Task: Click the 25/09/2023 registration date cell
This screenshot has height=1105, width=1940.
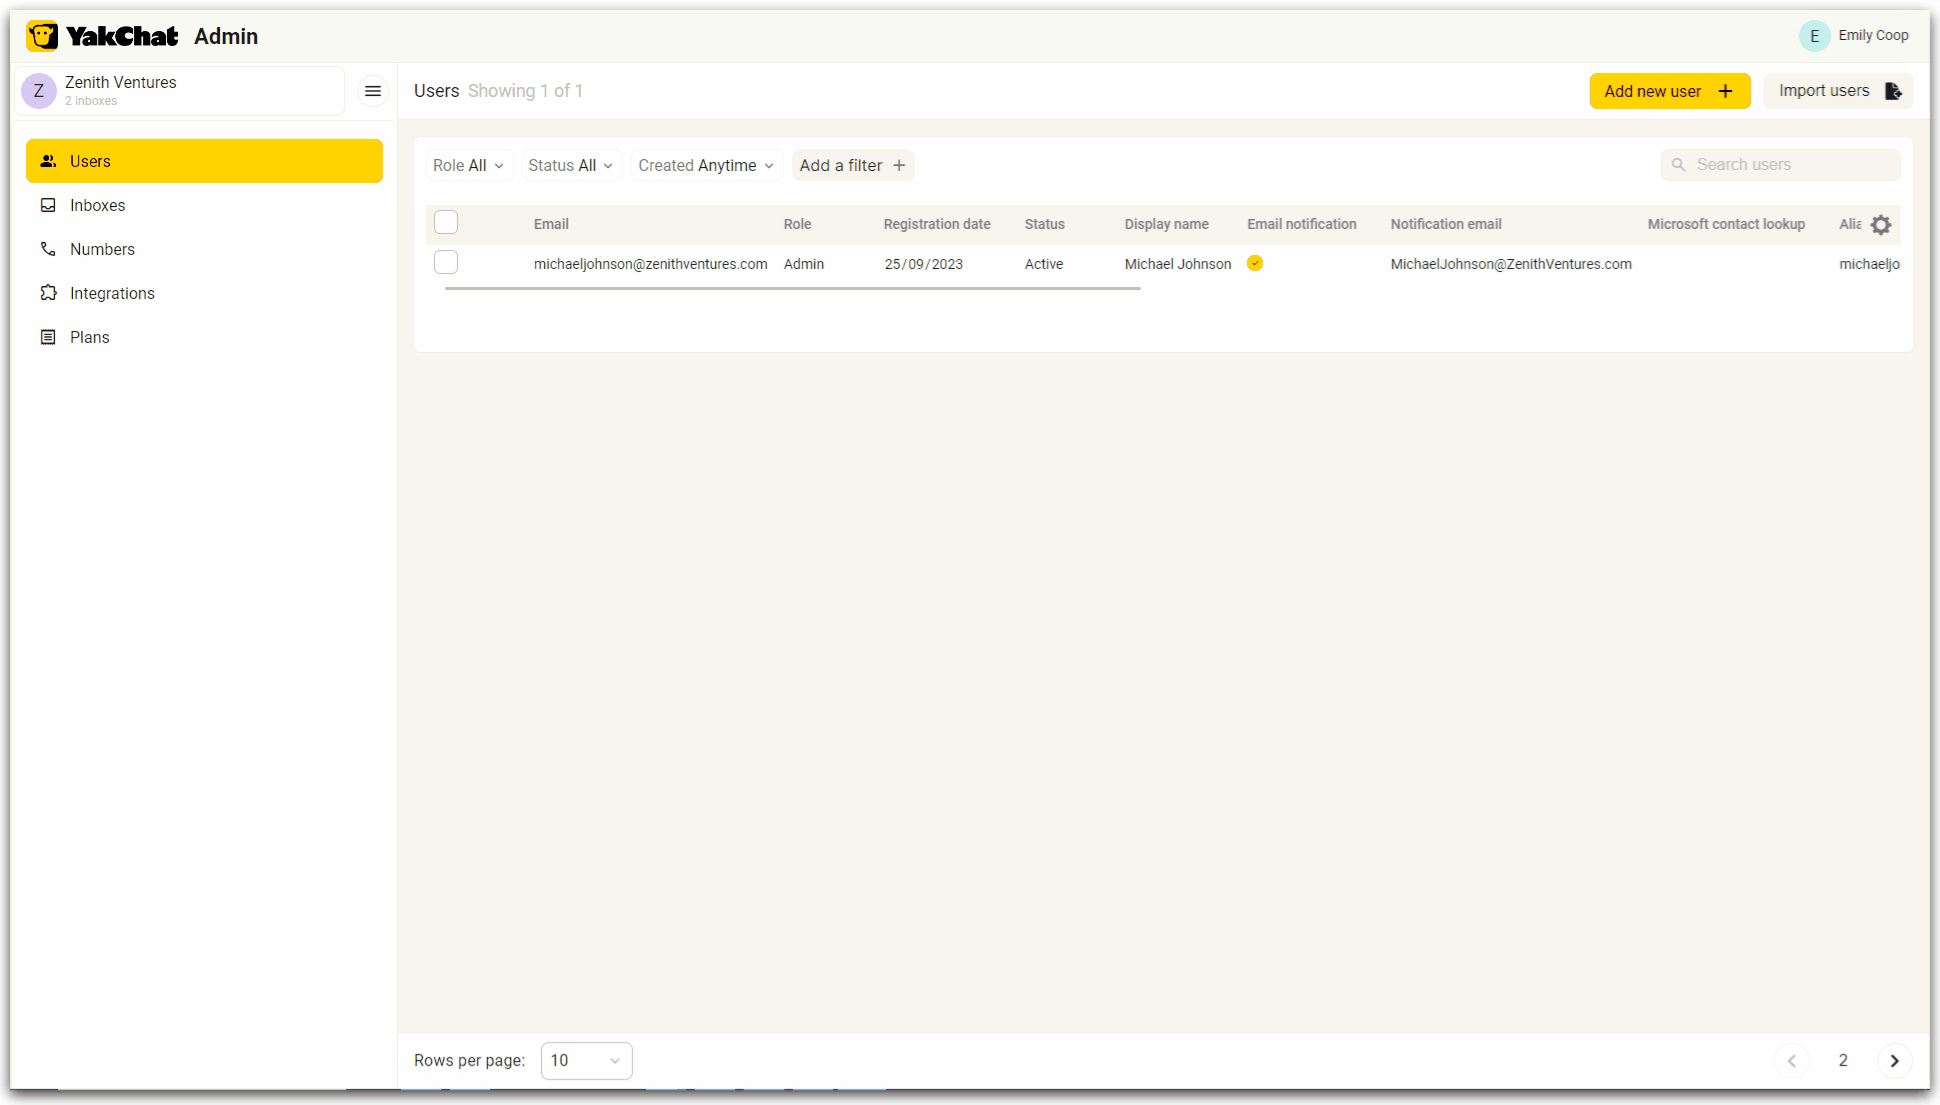Action: click(924, 264)
